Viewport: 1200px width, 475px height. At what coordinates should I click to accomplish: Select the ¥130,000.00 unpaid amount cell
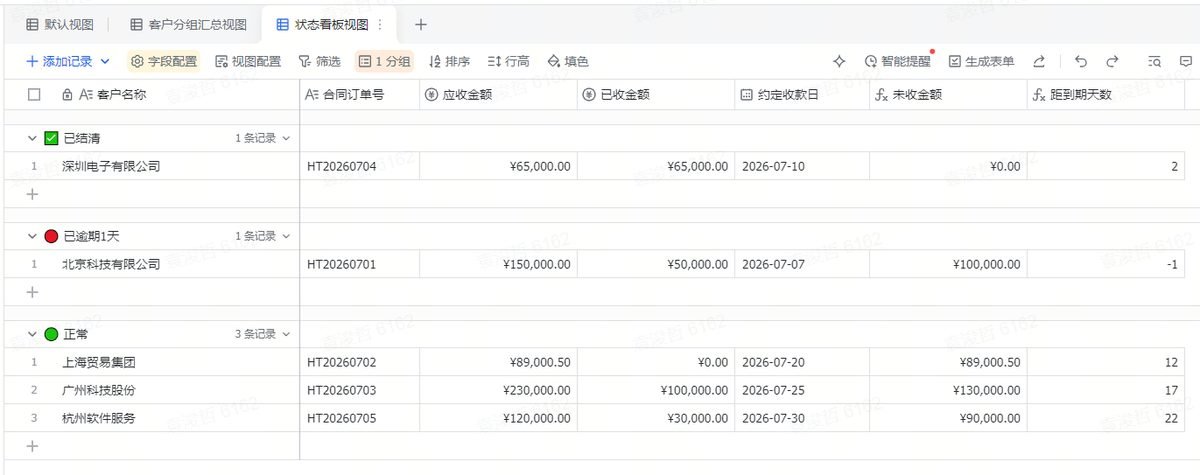(x=948, y=390)
